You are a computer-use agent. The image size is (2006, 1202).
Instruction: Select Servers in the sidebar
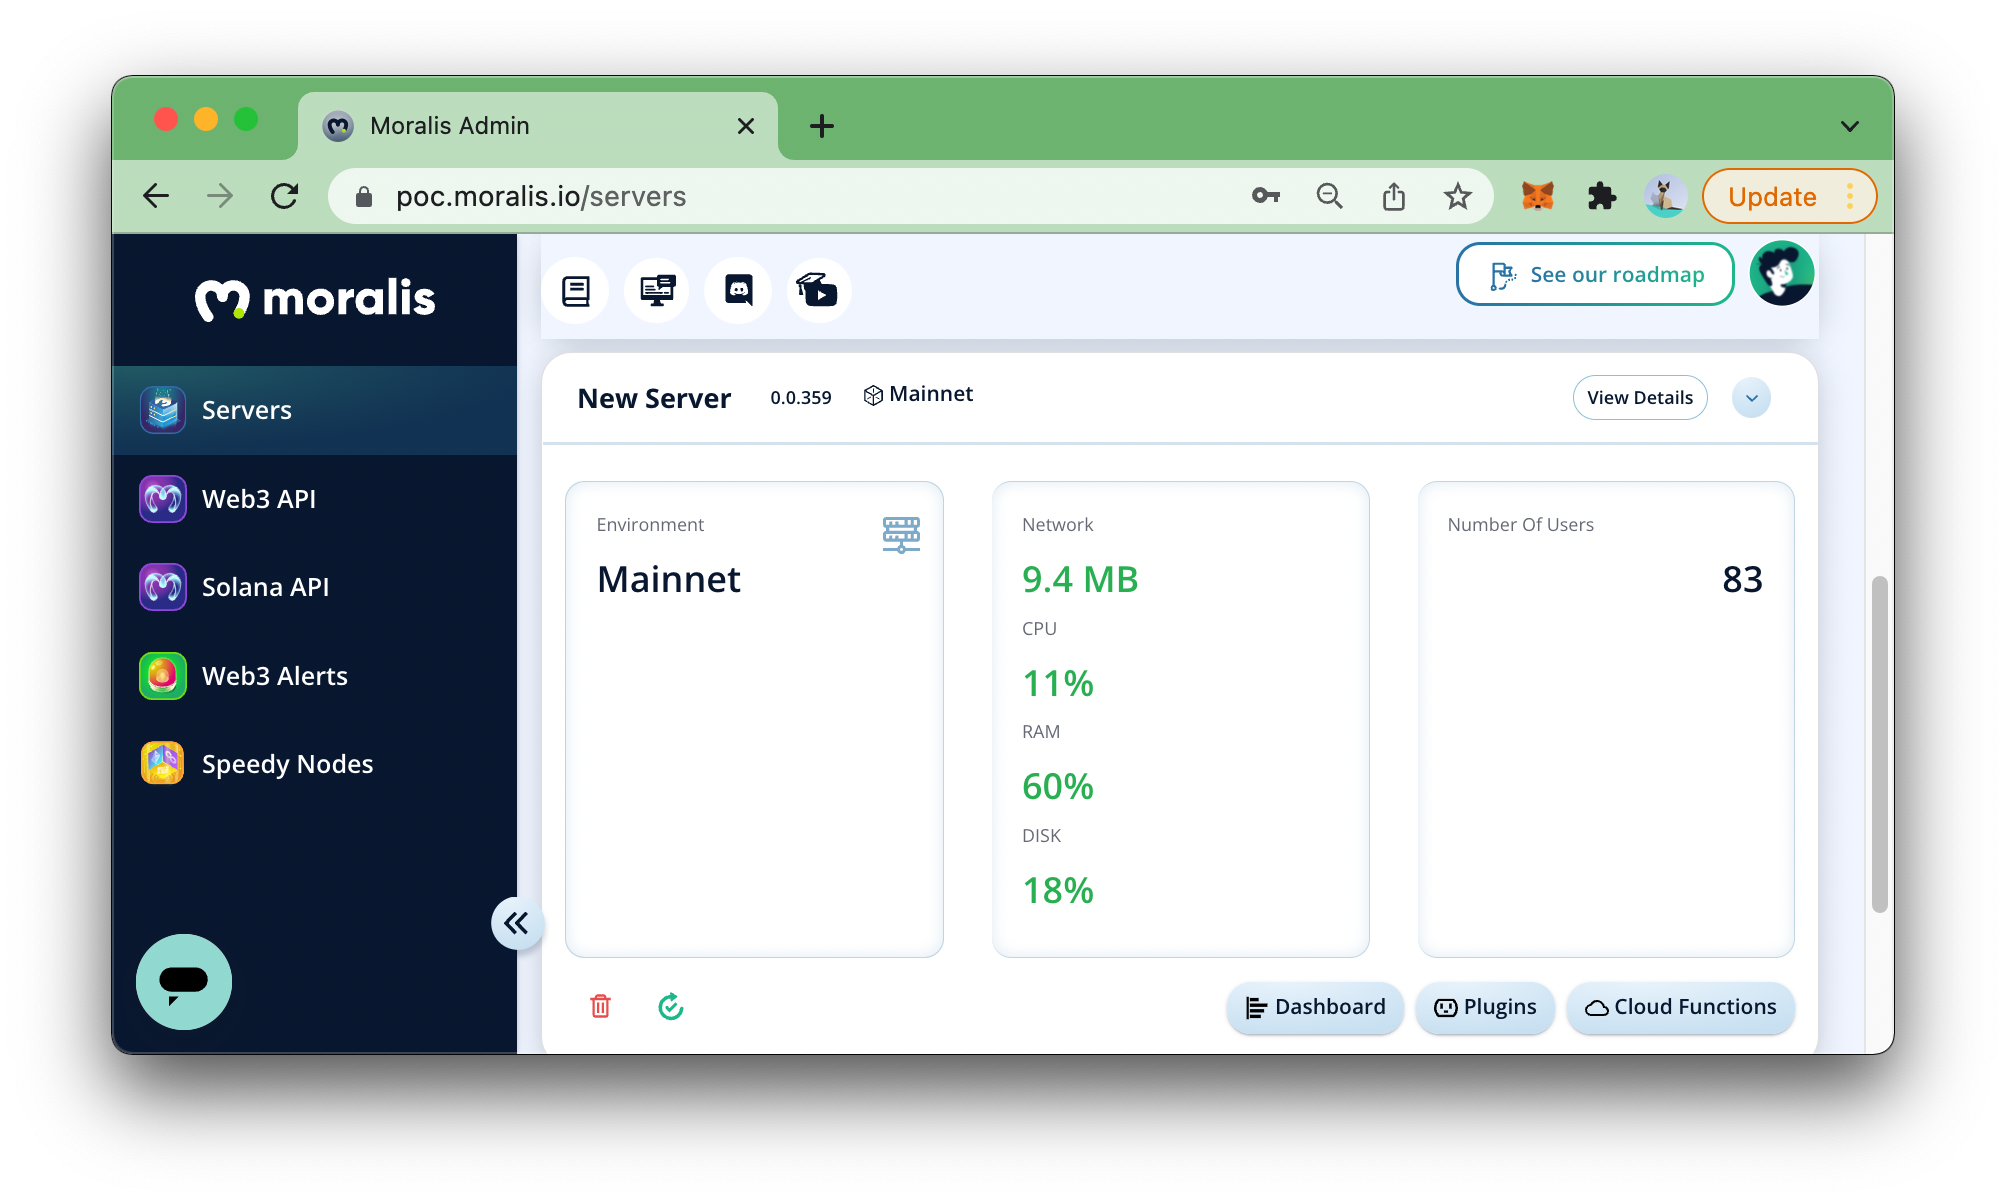point(315,410)
